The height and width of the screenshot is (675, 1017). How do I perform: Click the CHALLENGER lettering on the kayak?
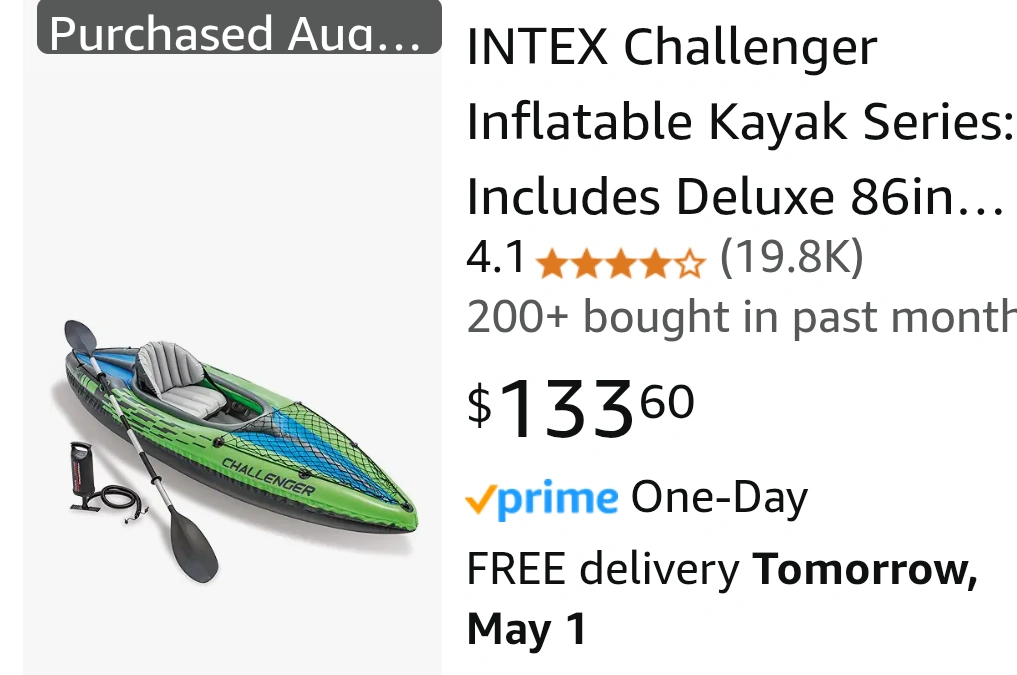point(269,477)
